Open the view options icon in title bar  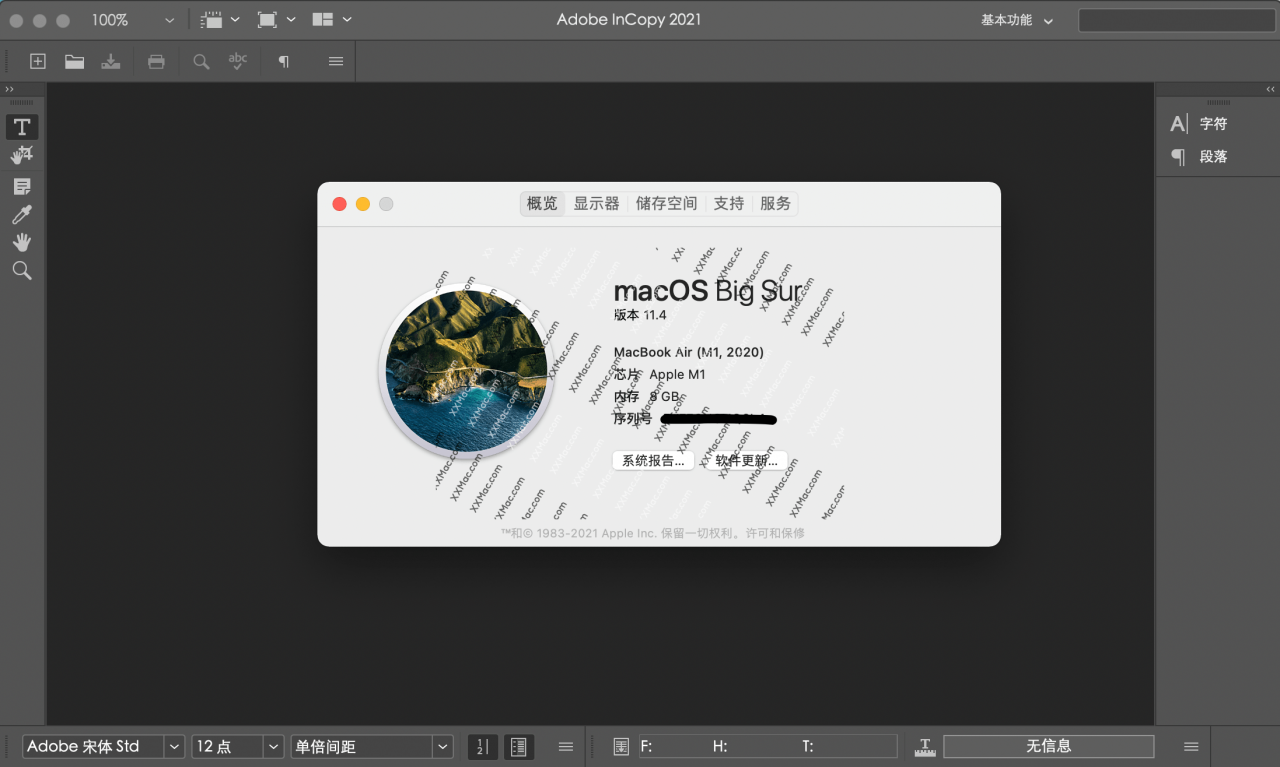pyautogui.click(x=211, y=20)
